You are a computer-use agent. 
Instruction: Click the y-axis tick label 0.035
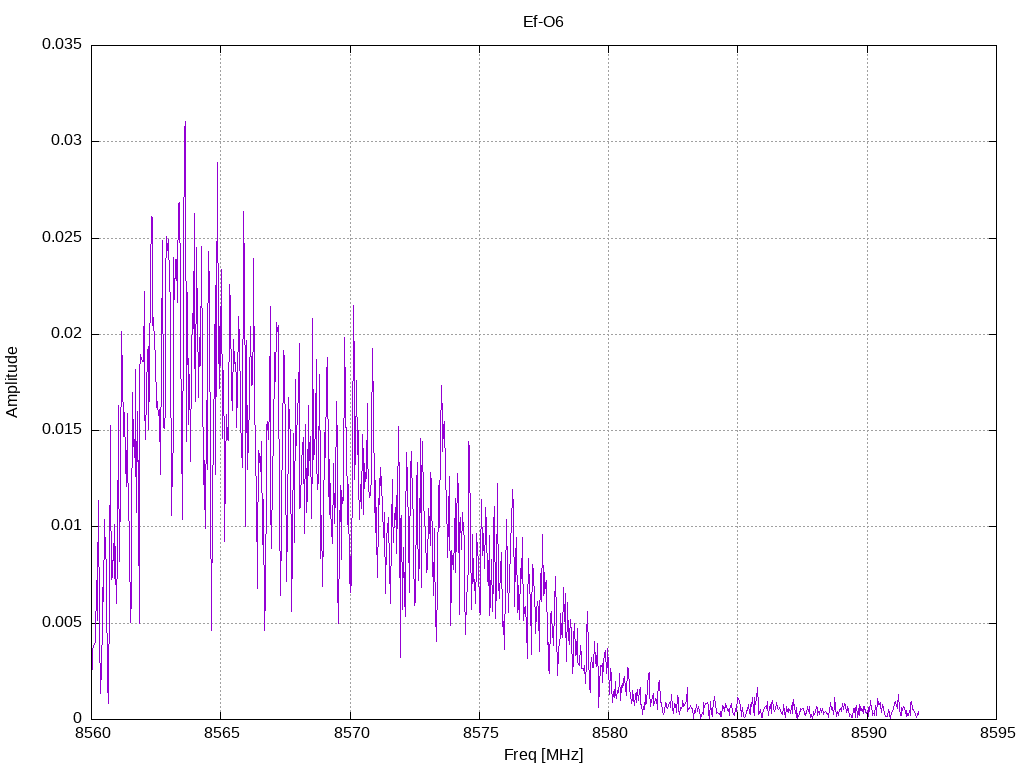point(62,44)
